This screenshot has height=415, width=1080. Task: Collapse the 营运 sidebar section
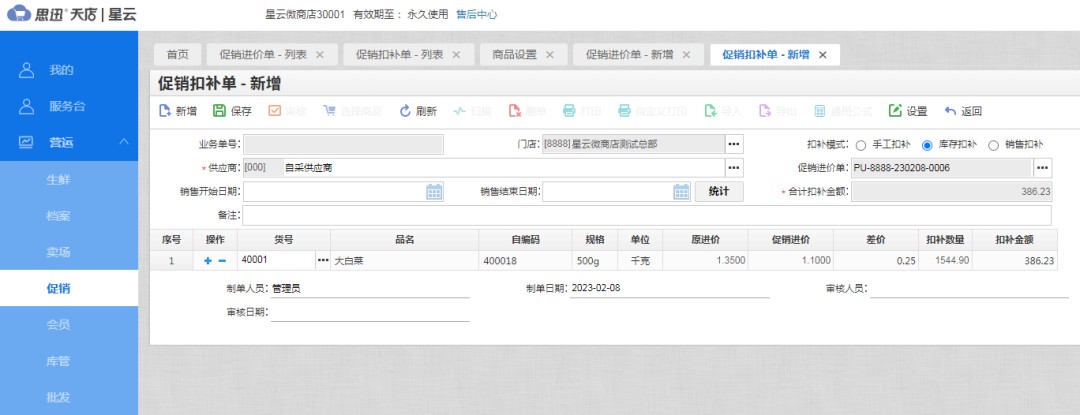pos(124,142)
